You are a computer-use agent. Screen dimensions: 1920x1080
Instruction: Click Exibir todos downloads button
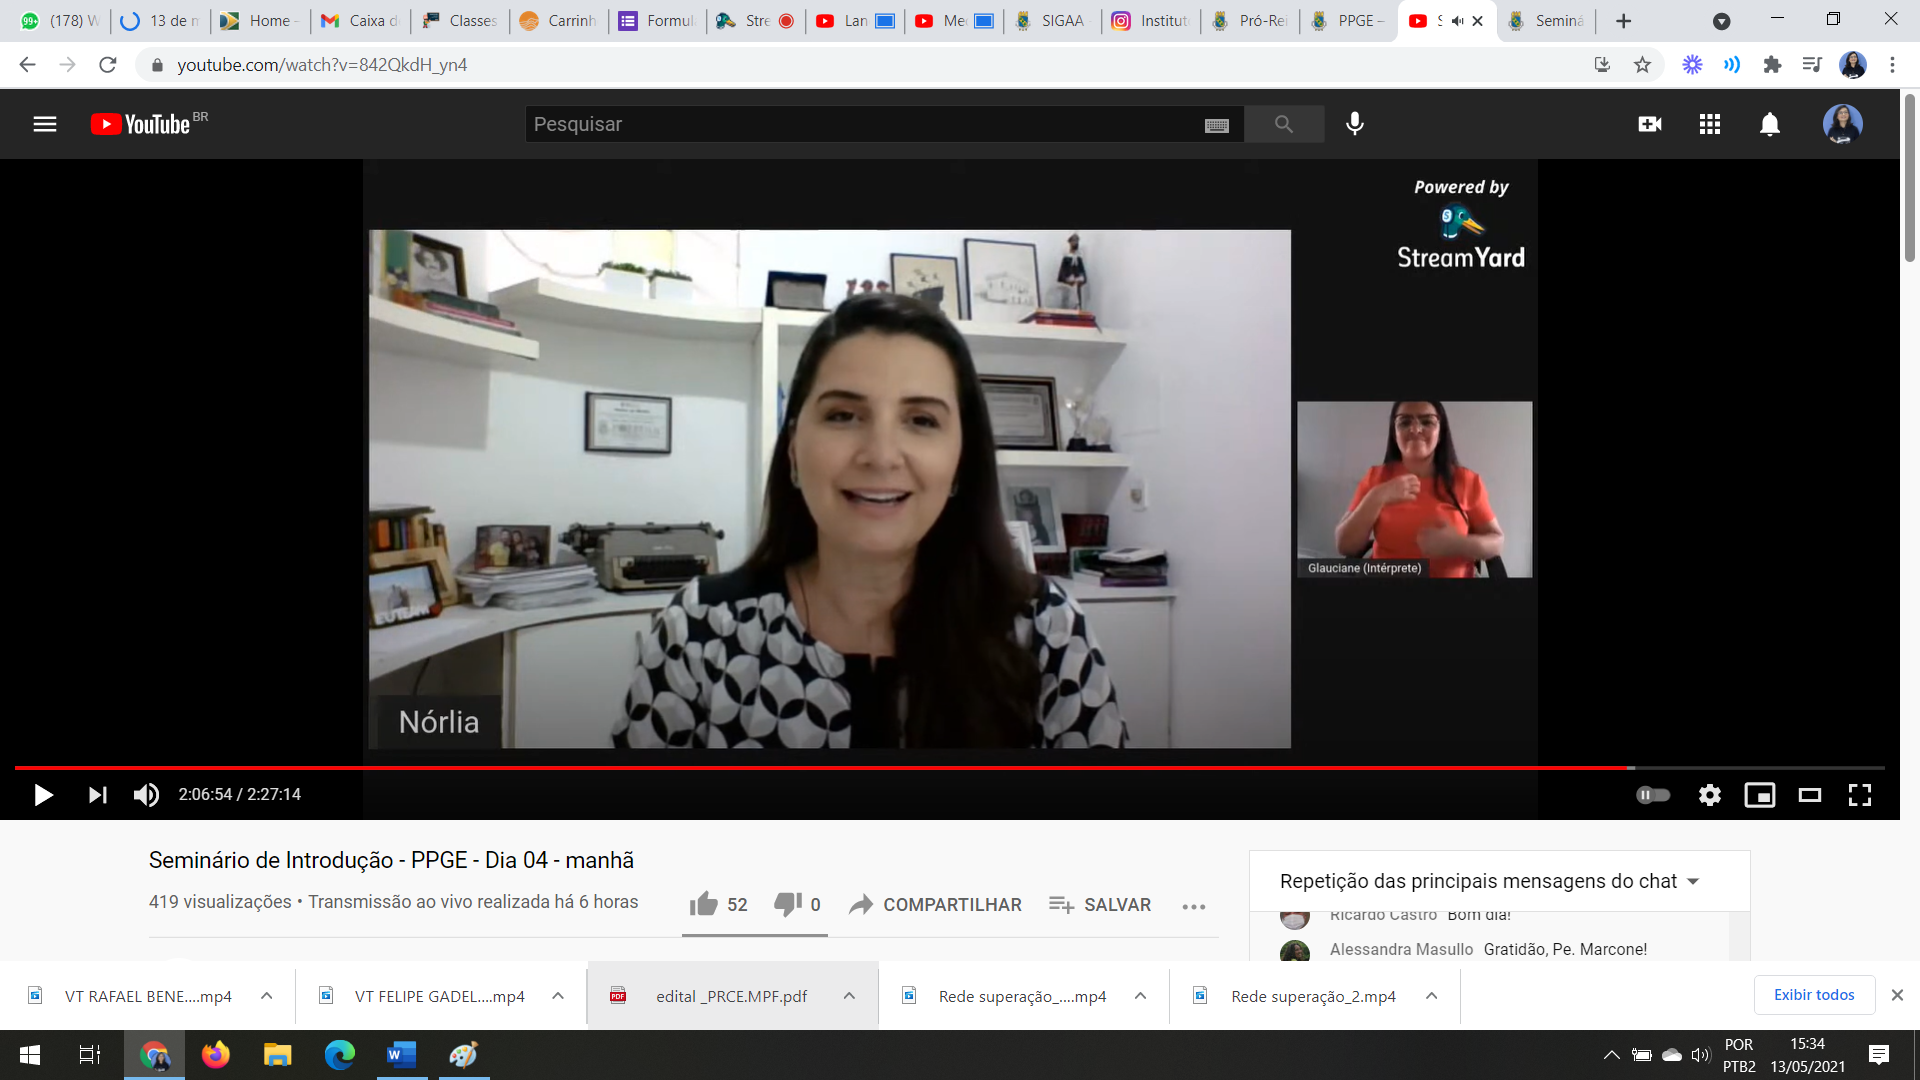pyautogui.click(x=1814, y=995)
